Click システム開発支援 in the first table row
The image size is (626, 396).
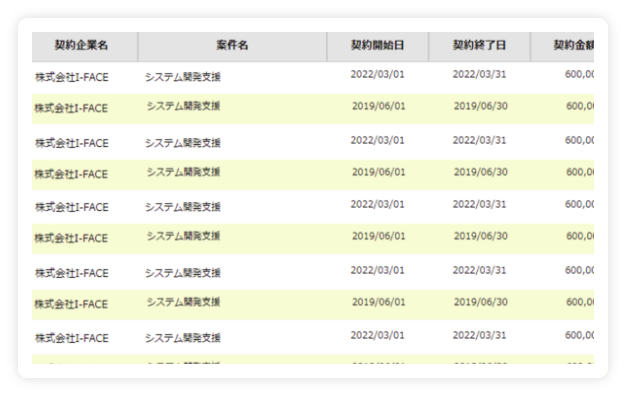[x=183, y=77]
